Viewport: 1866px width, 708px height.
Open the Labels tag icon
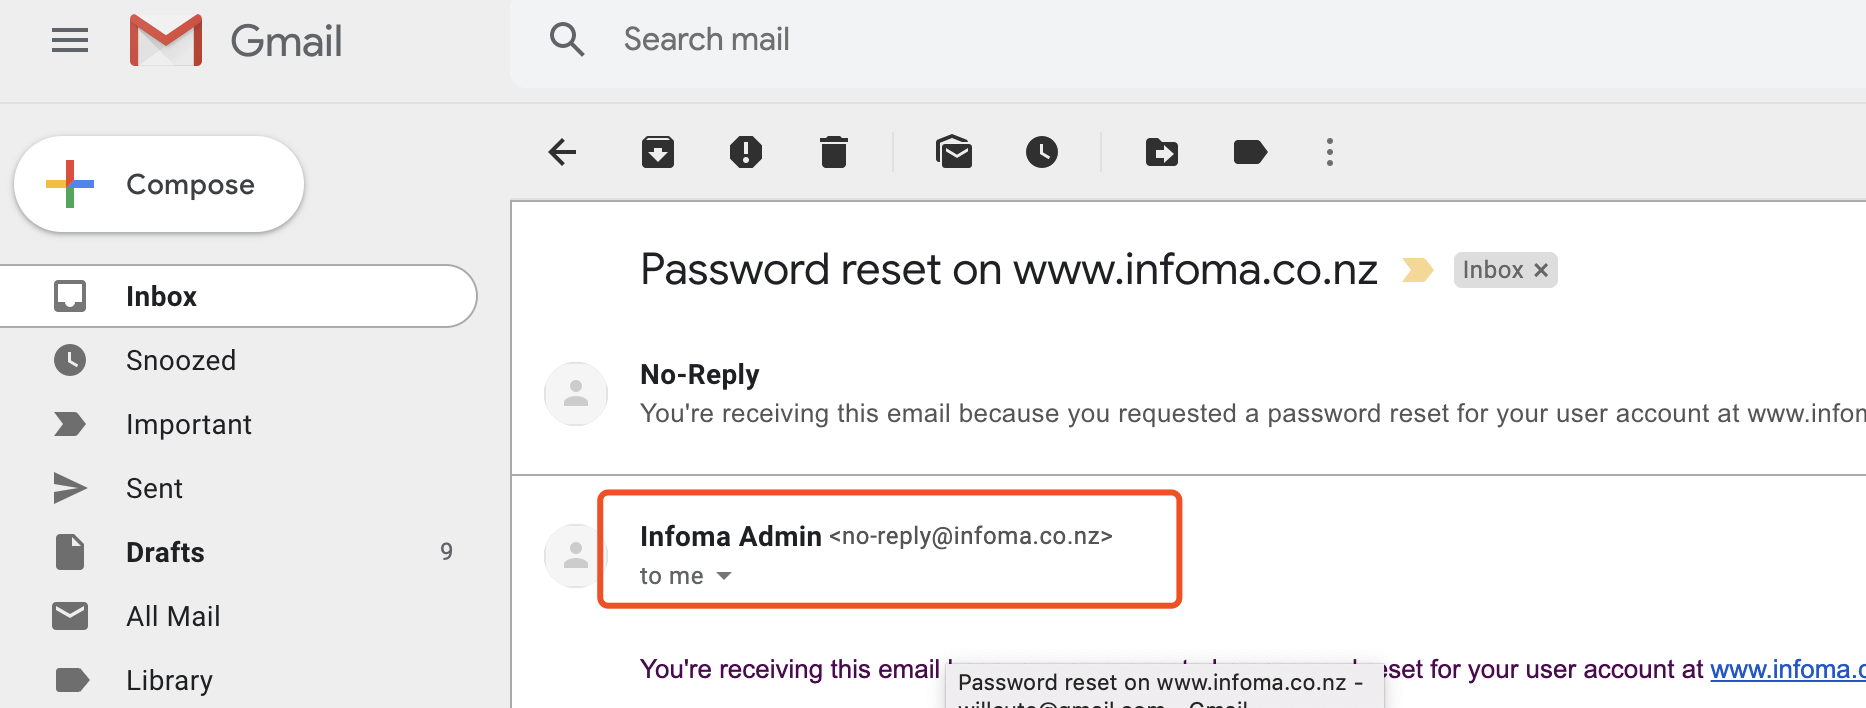coord(1250,152)
